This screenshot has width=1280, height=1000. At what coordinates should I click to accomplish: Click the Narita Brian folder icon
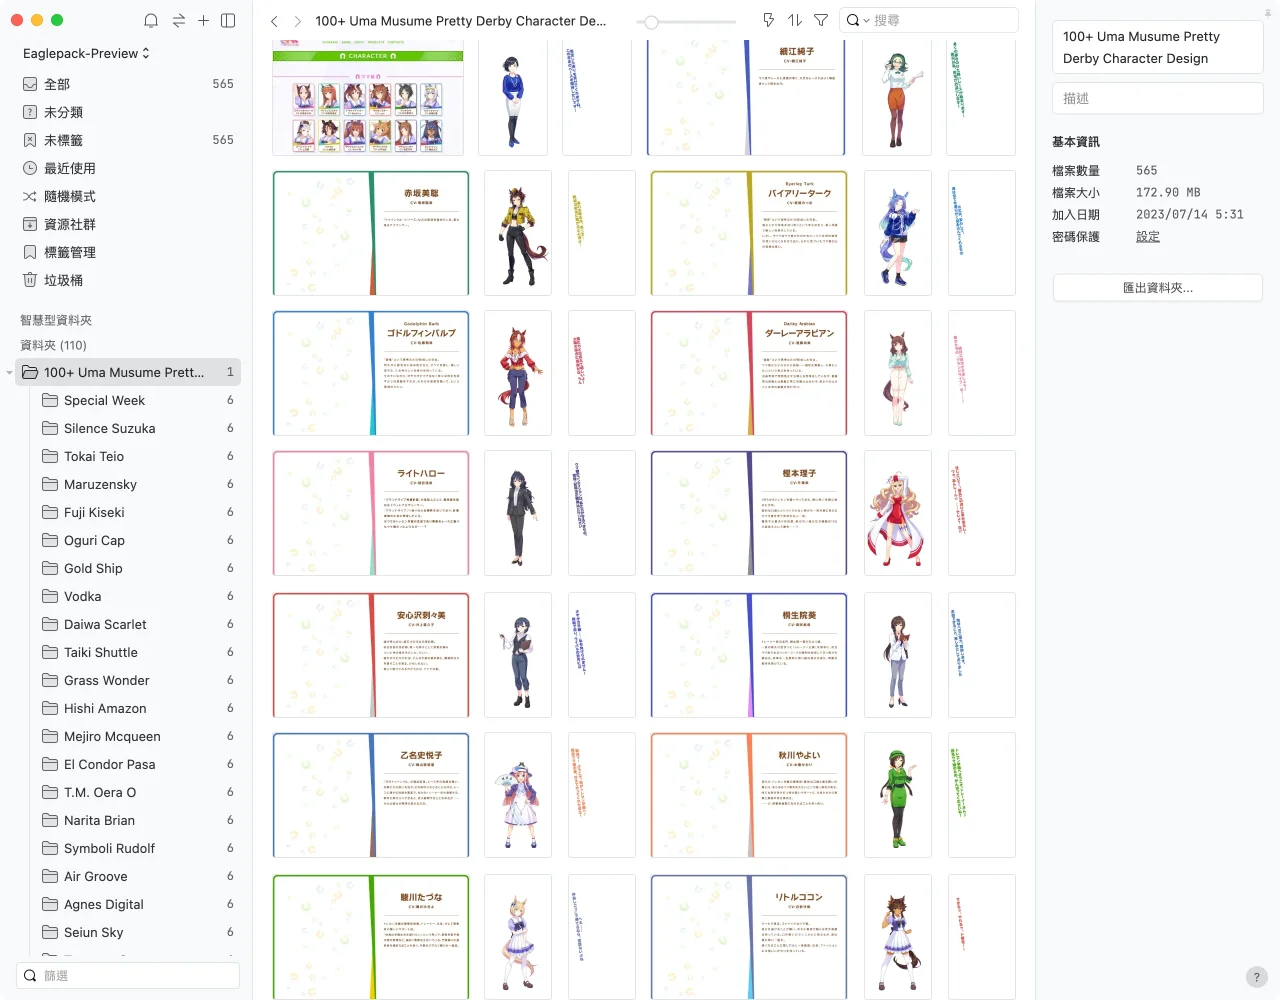50,820
